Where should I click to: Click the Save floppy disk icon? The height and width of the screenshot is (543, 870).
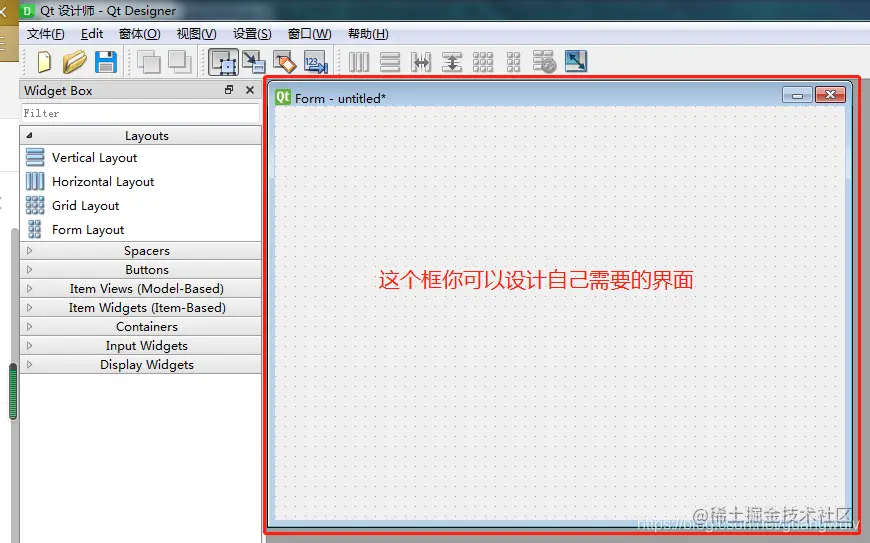click(x=105, y=62)
